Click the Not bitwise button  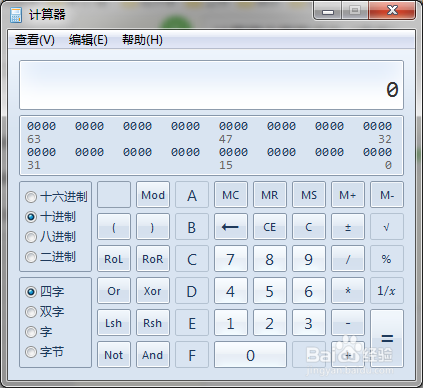114,355
